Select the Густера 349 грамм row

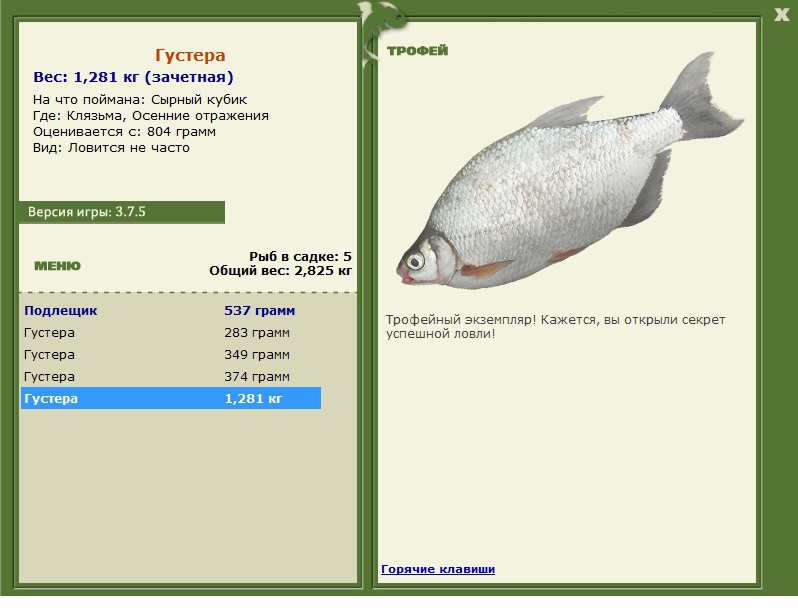click(x=171, y=354)
